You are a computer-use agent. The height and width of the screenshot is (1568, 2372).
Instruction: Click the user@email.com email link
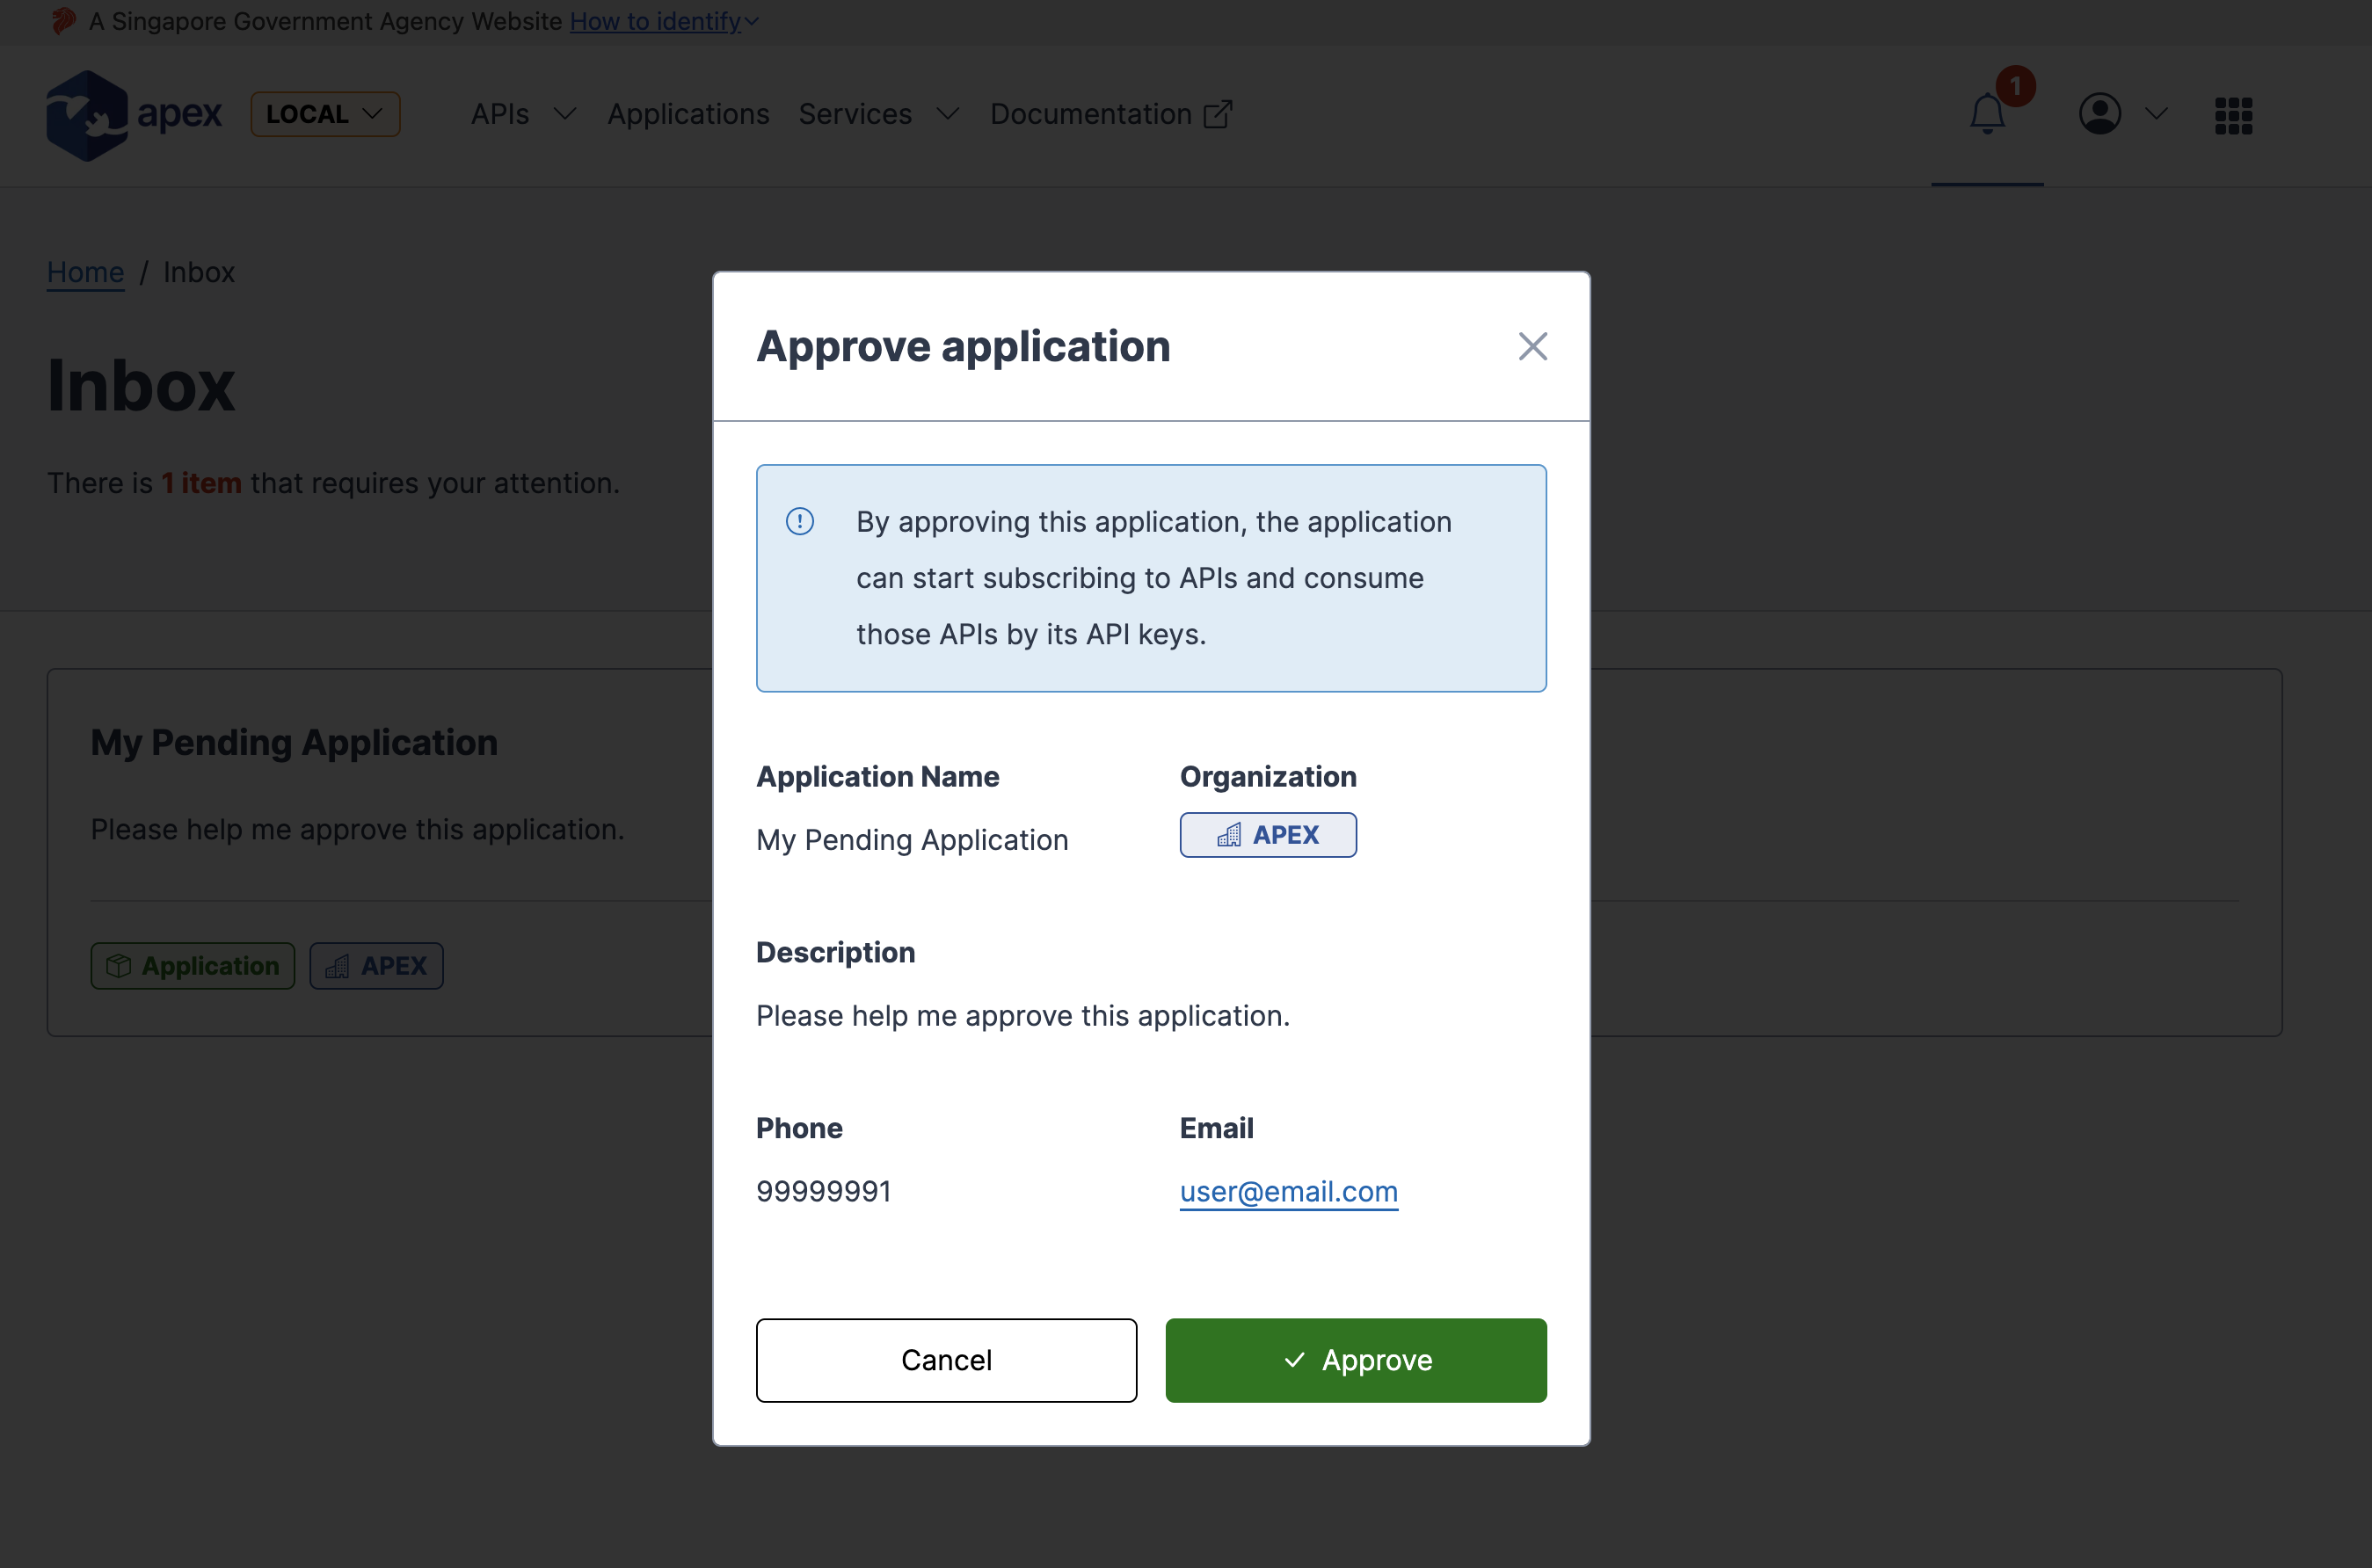tap(1288, 1190)
